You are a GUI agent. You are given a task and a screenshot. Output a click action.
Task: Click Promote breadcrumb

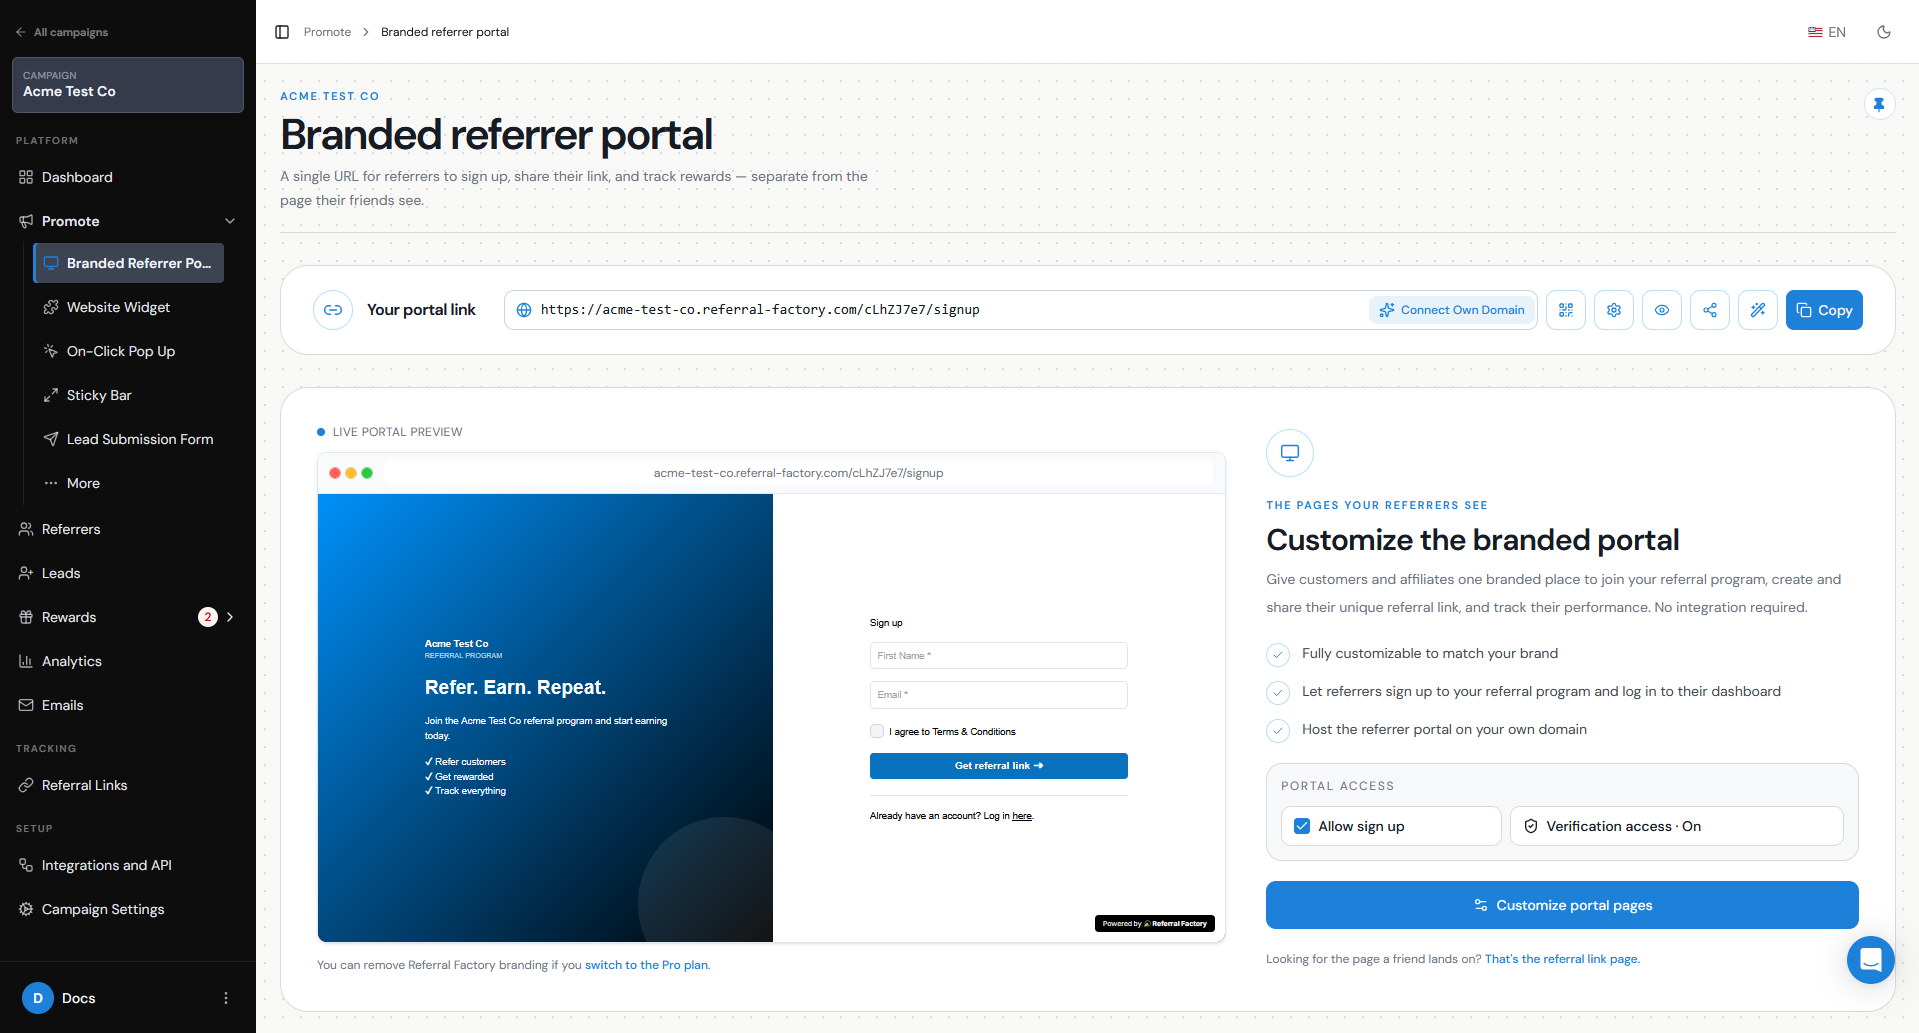327,32
